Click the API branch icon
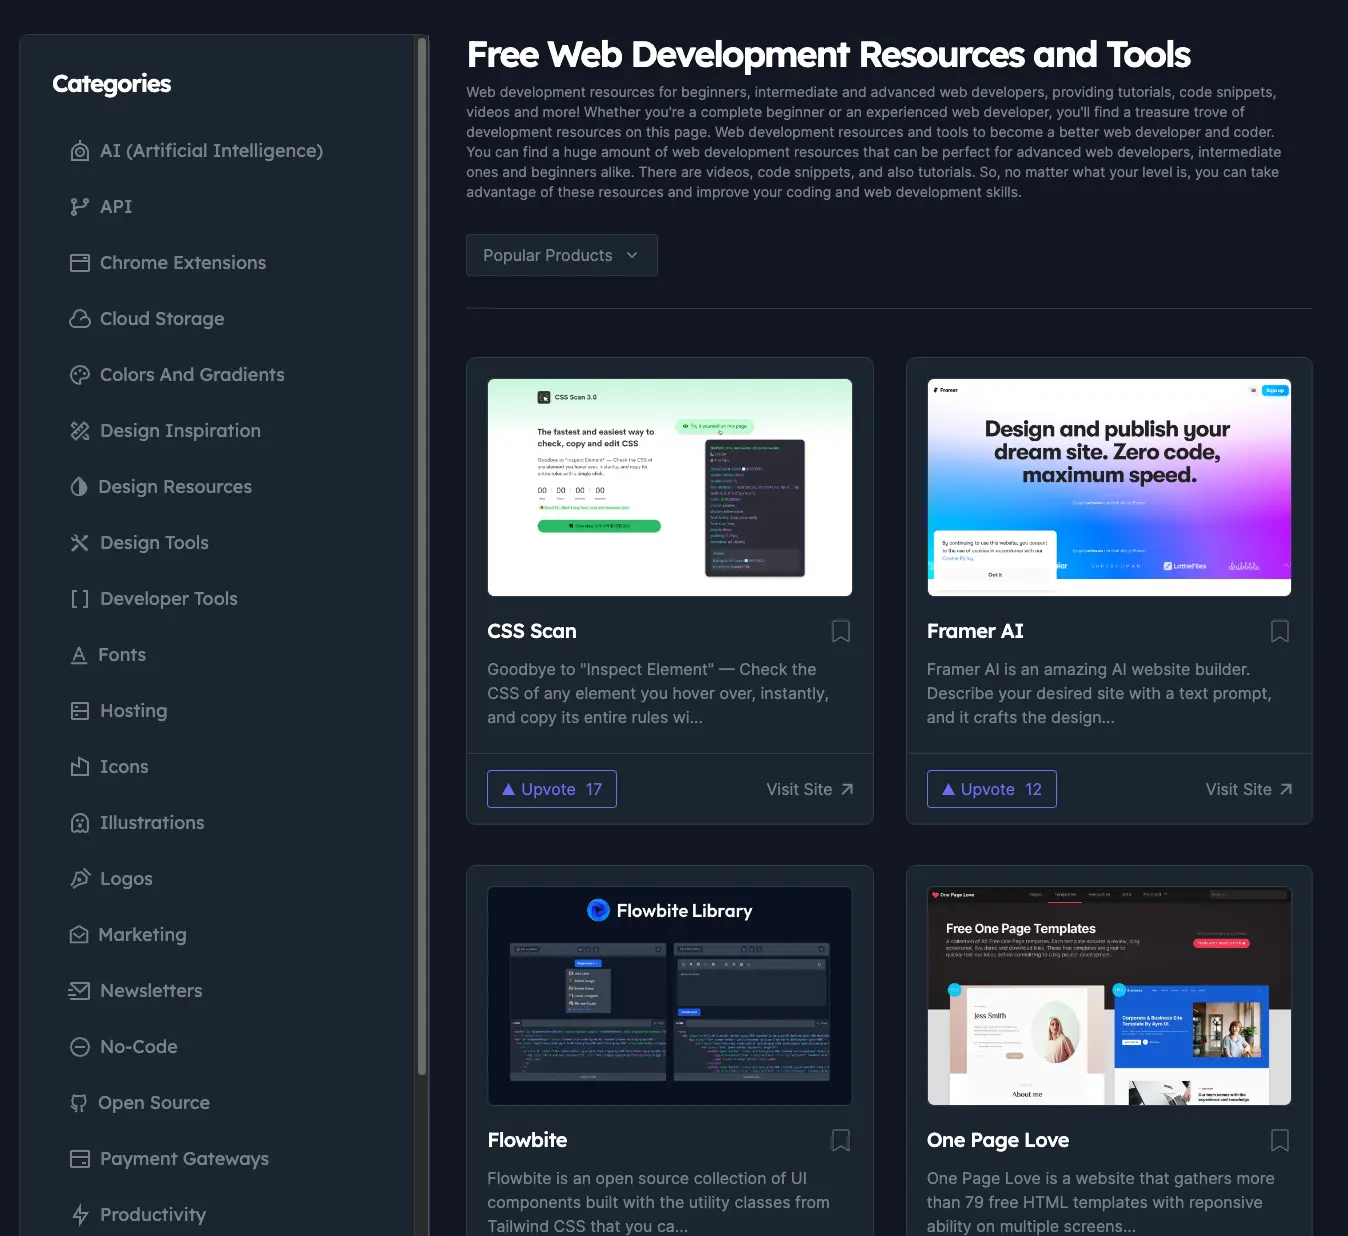Viewport: 1348px width, 1236px height. (x=80, y=207)
